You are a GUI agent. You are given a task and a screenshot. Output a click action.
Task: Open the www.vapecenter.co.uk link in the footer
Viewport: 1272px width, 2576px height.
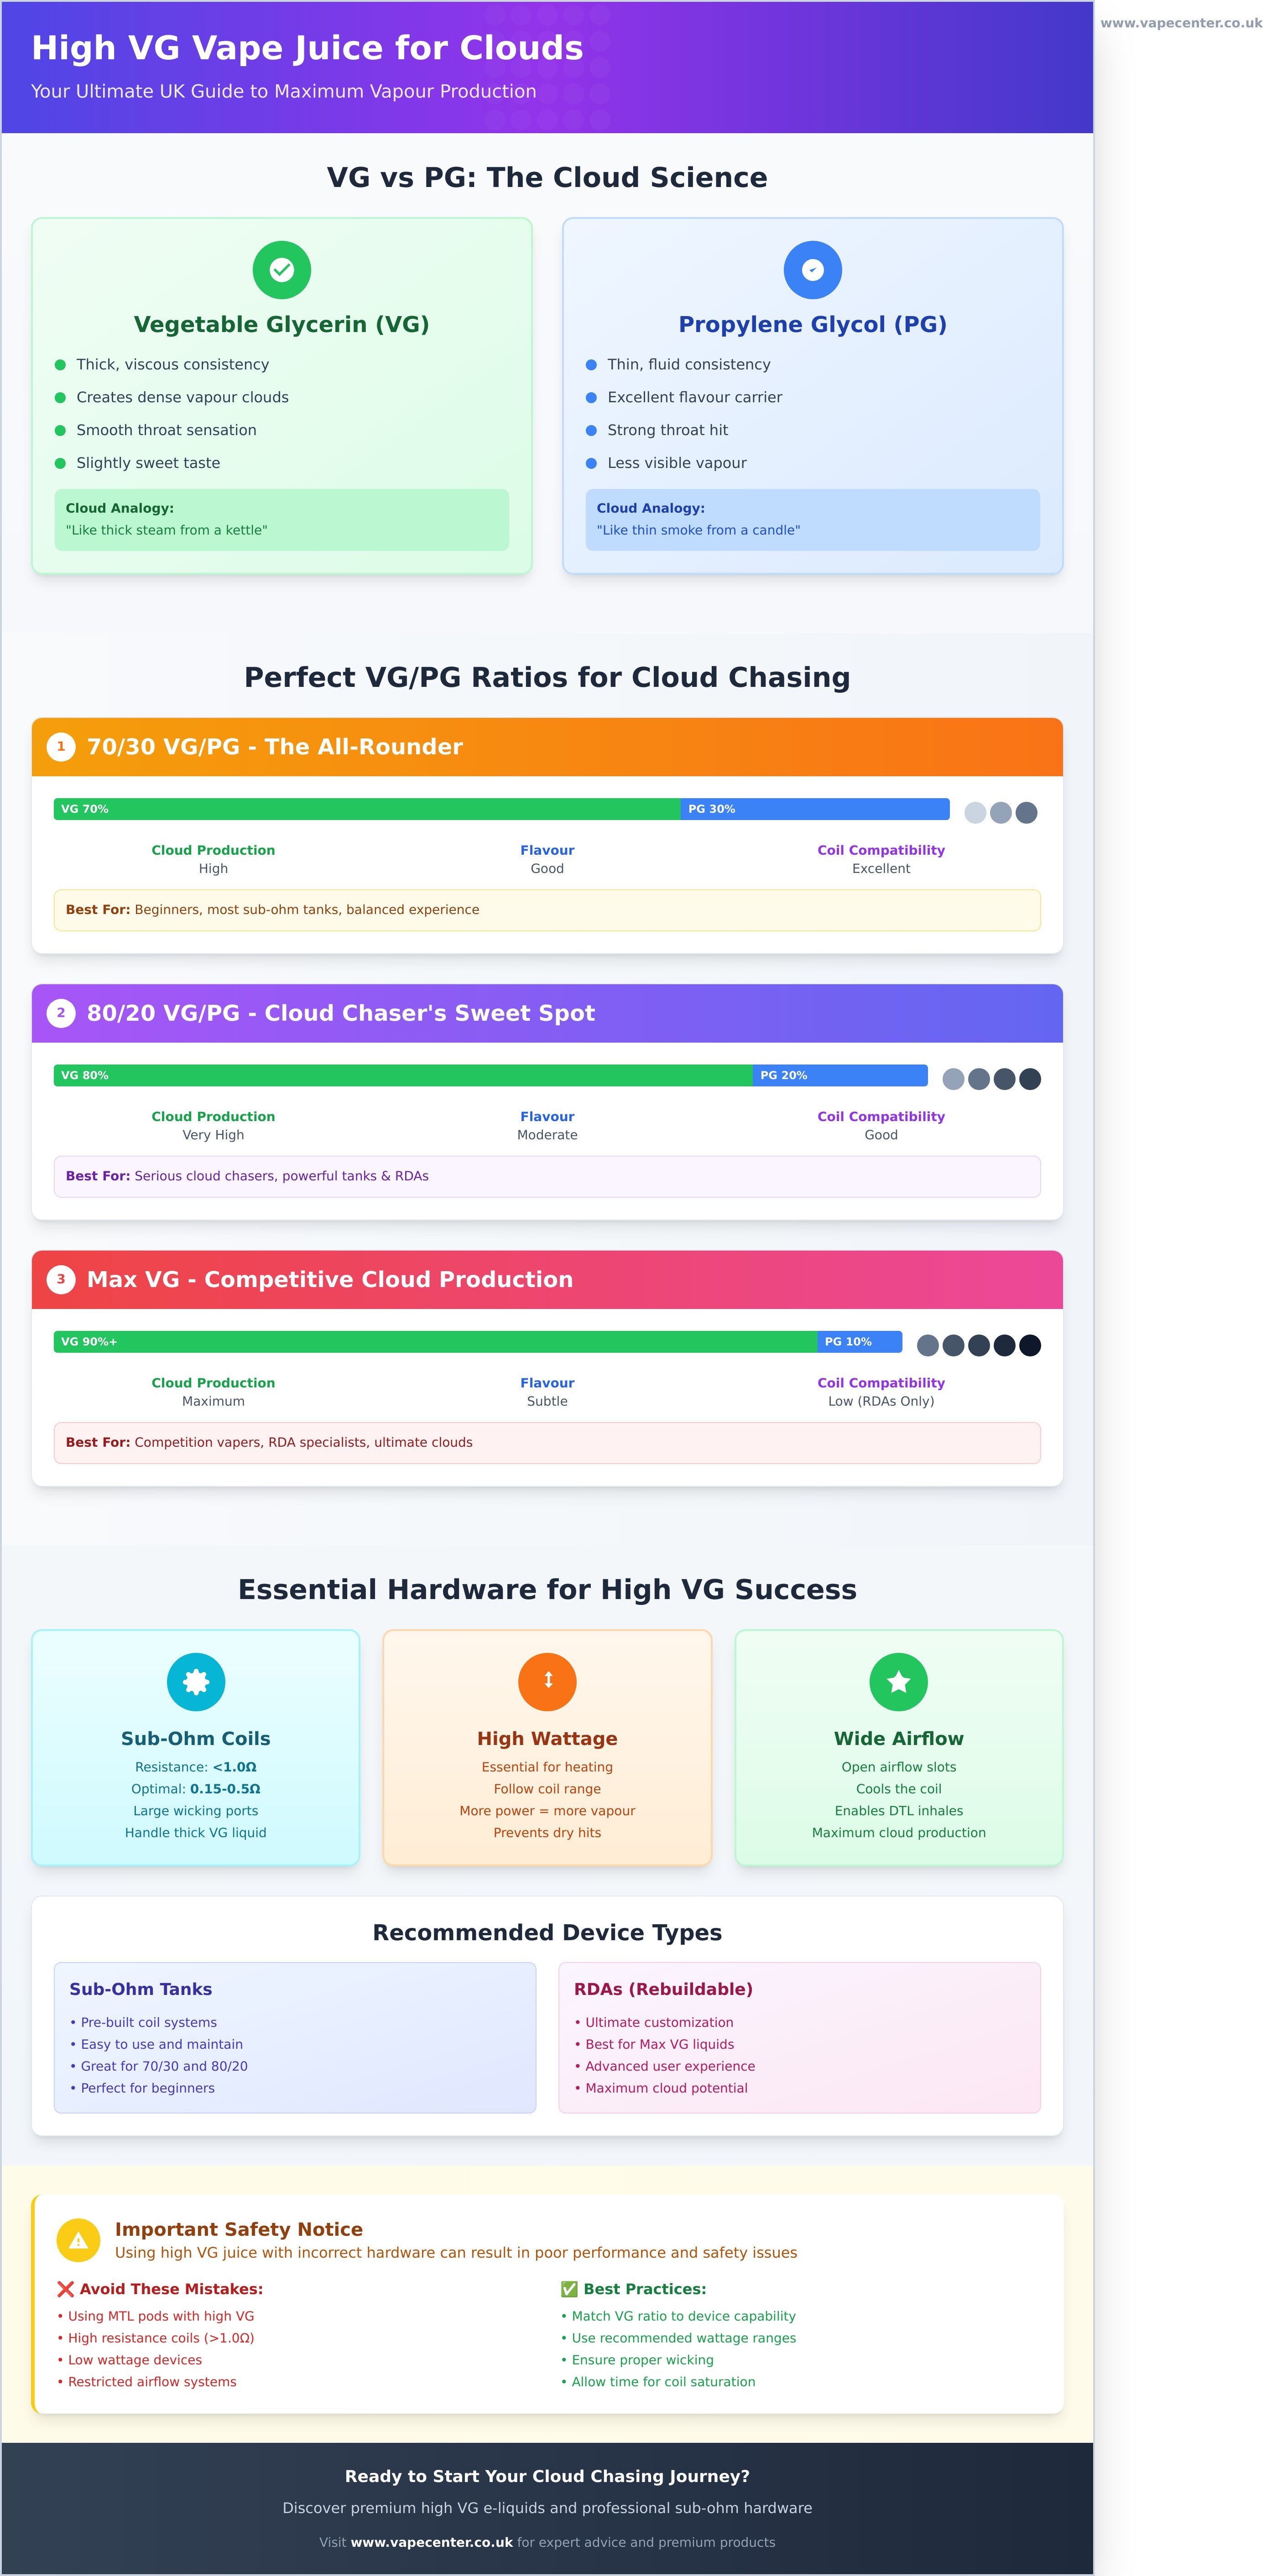[431, 2542]
